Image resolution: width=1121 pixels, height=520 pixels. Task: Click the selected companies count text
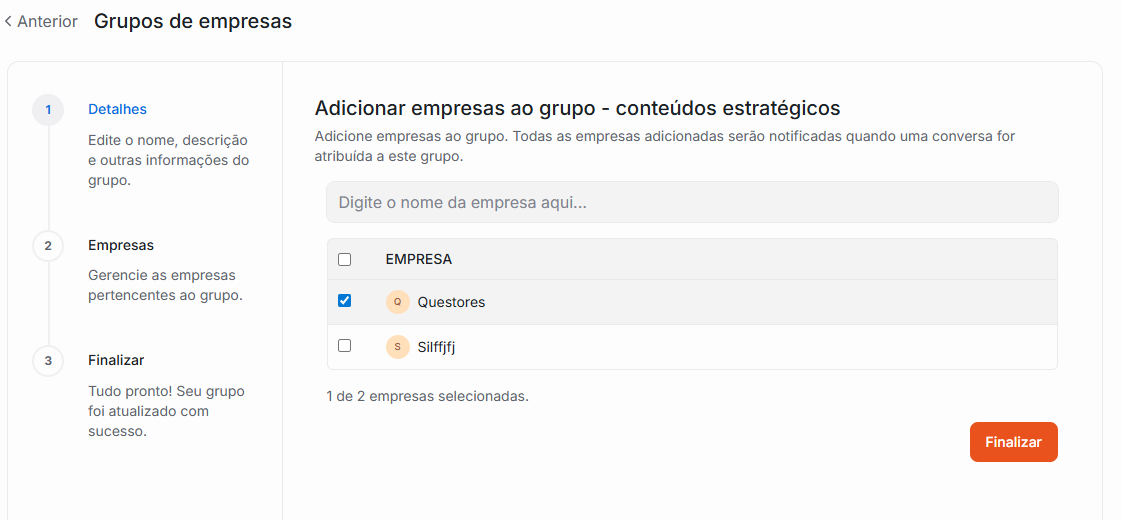coord(427,396)
